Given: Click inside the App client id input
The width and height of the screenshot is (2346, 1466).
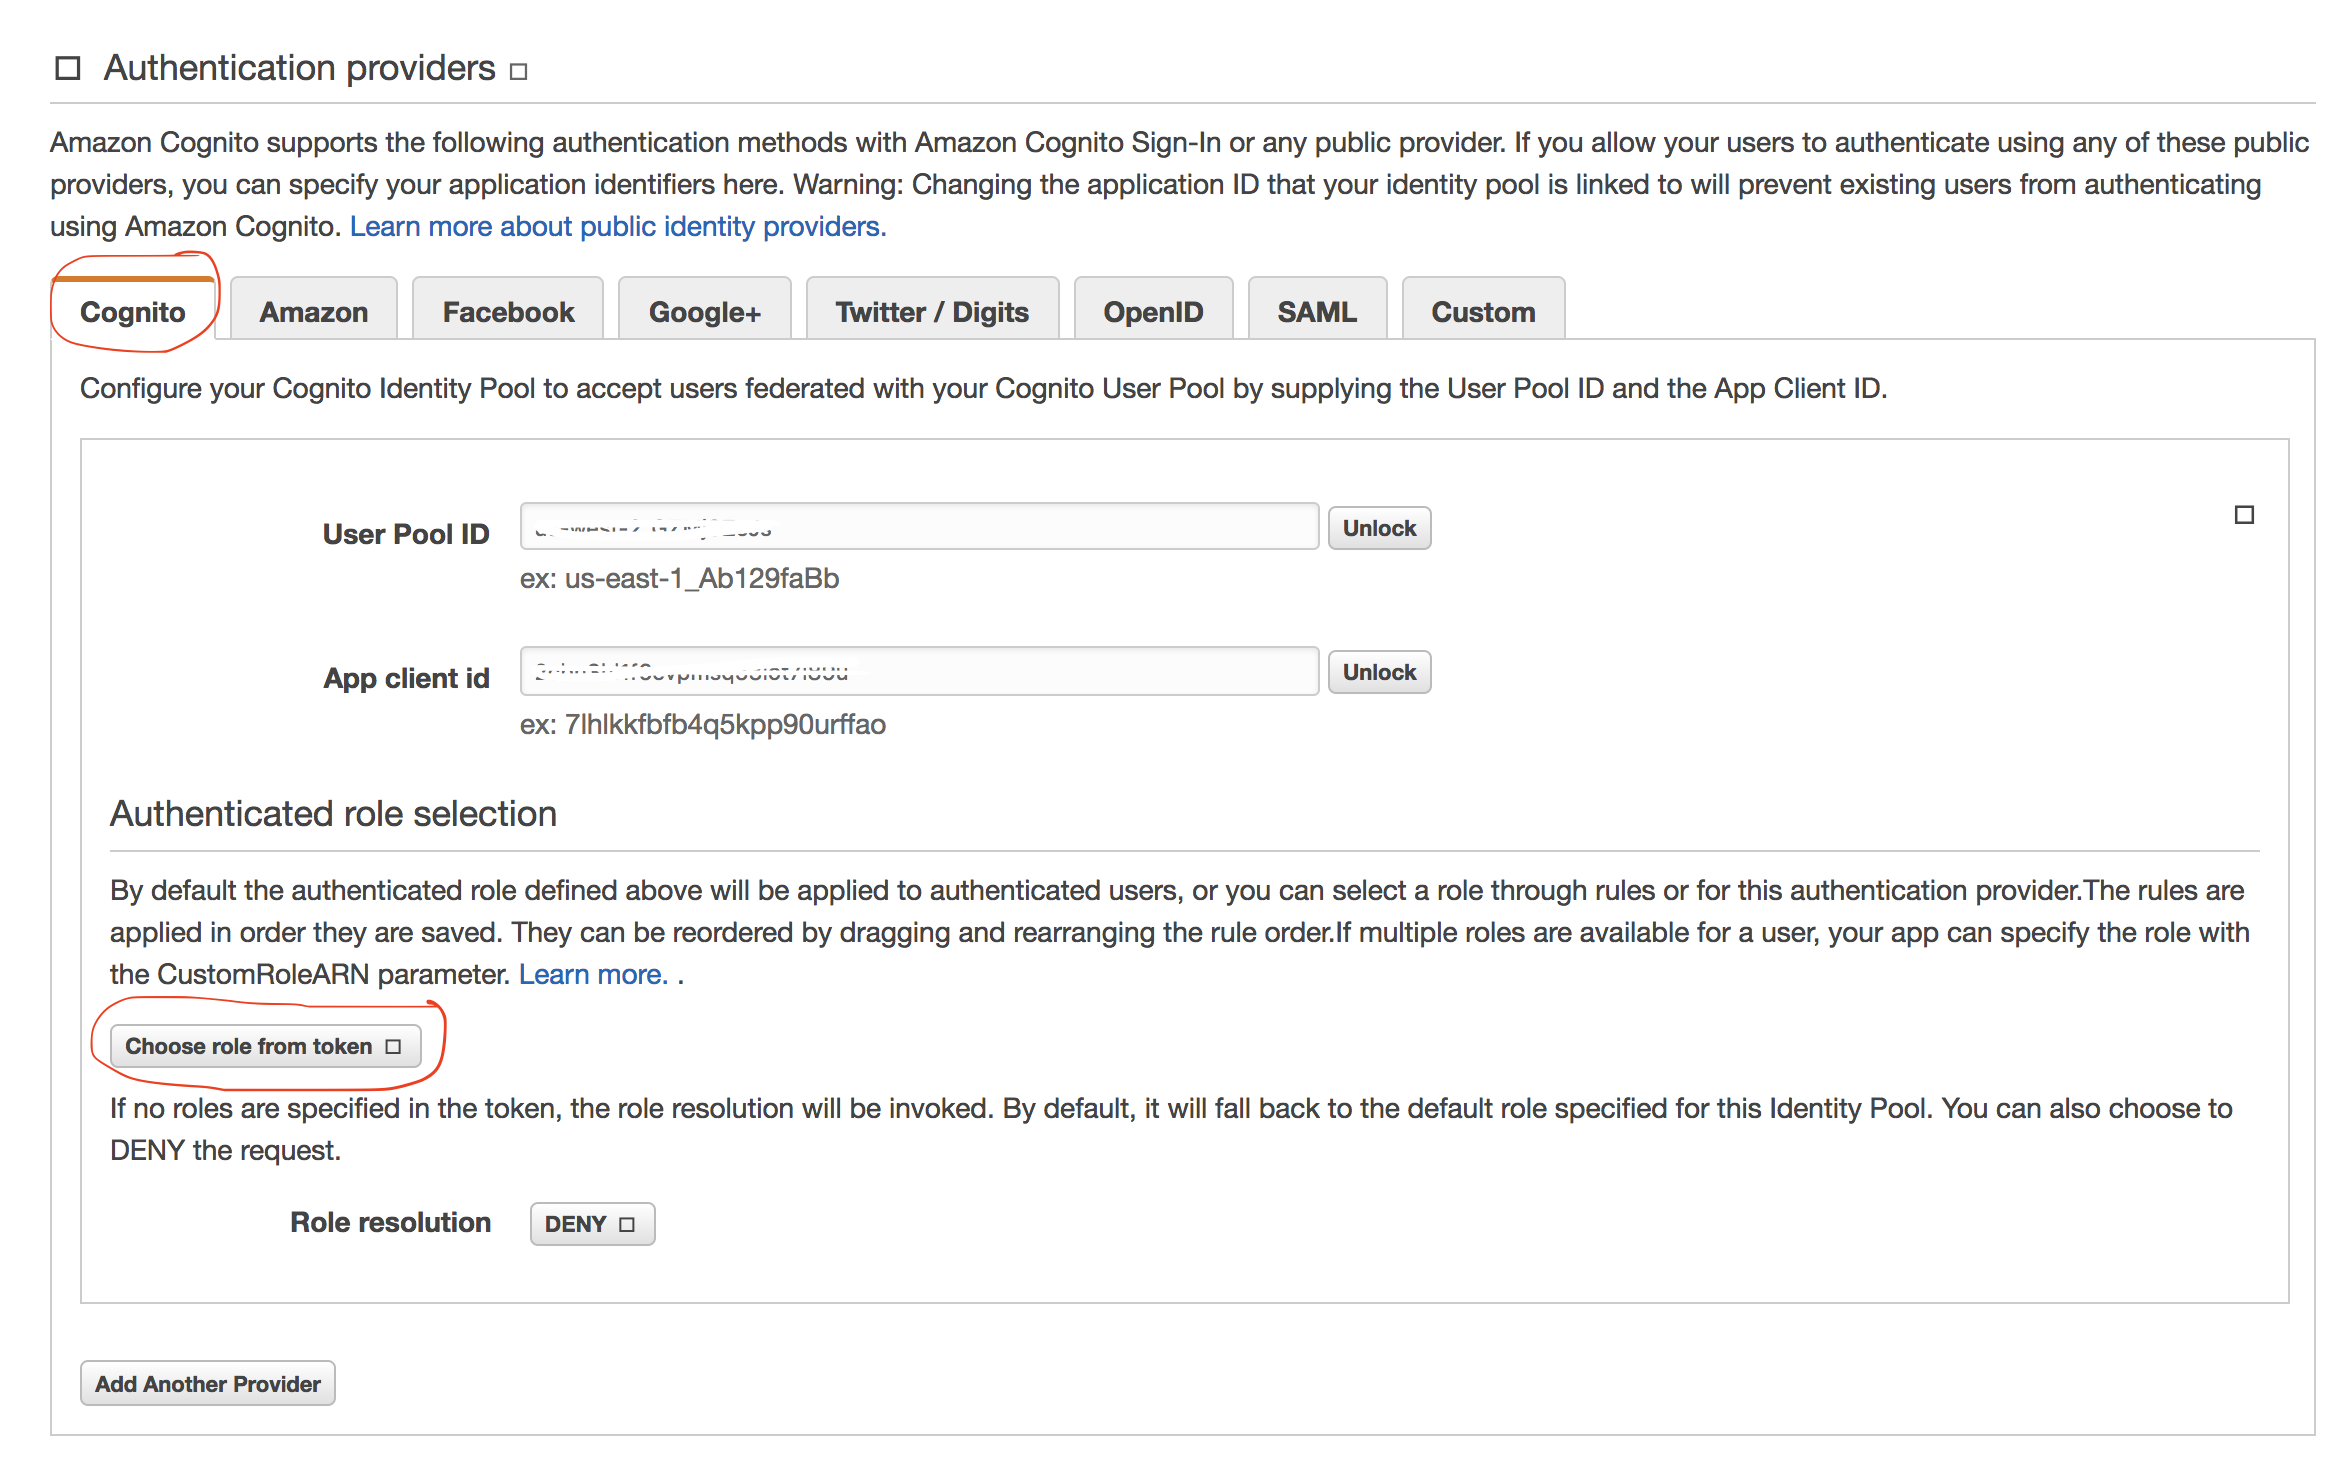Looking at the screenshot, I should tap(917, 670).
